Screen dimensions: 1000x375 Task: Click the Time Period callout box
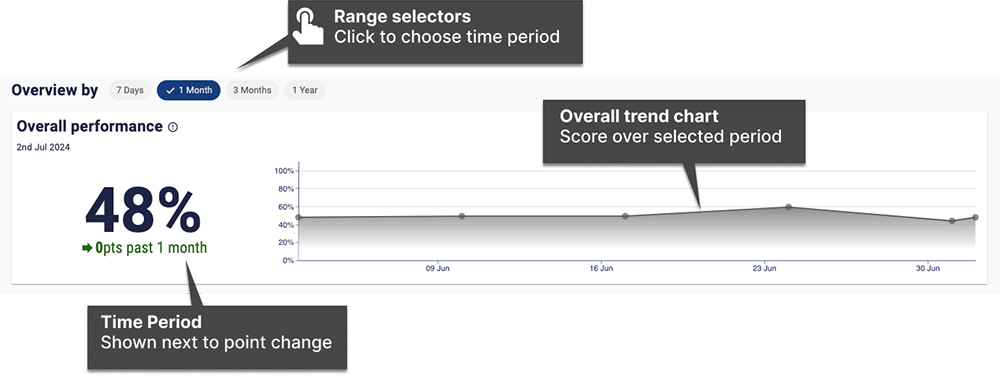point(217,337)
